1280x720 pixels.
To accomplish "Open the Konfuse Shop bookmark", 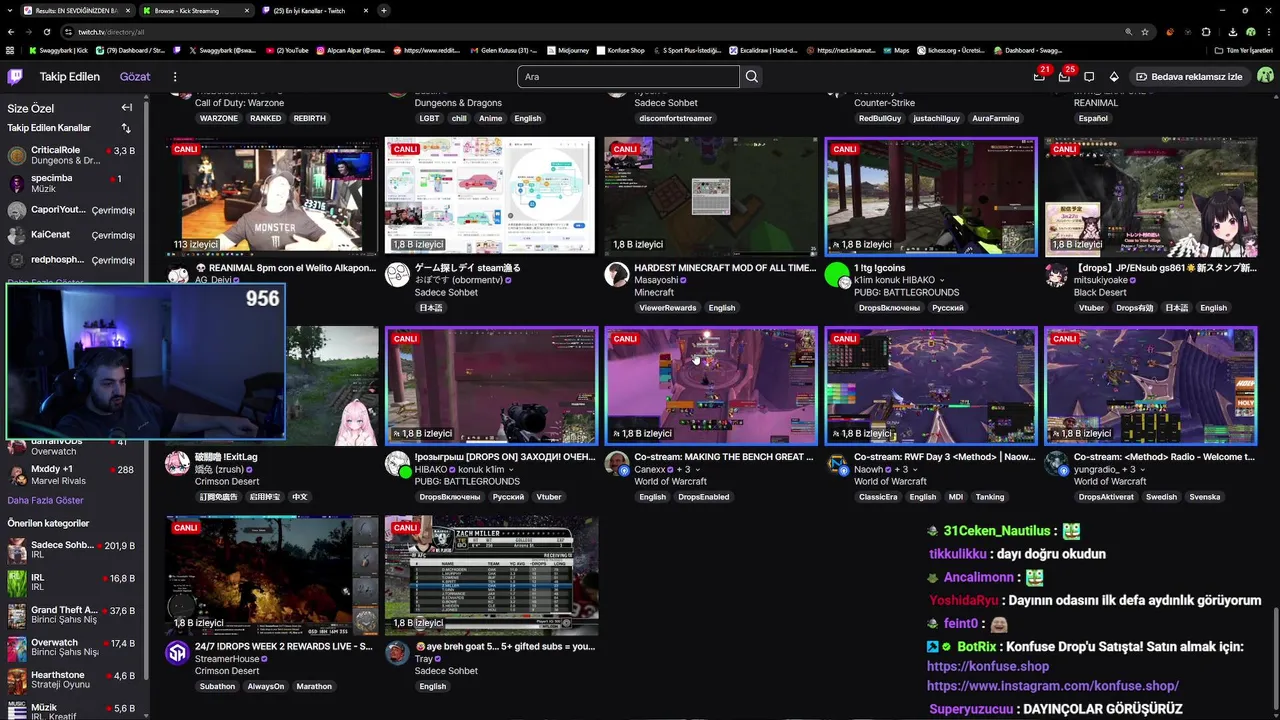I will [620, 50].
